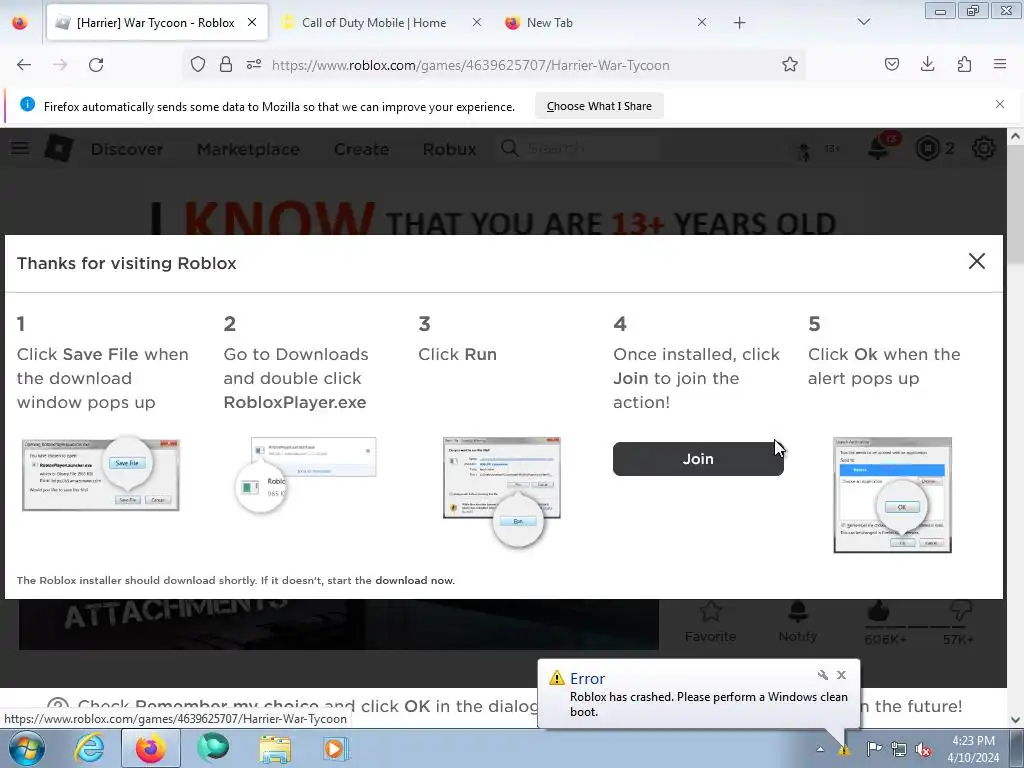
Task: Click the Choose What I Share button
Action: coord(599,106)
